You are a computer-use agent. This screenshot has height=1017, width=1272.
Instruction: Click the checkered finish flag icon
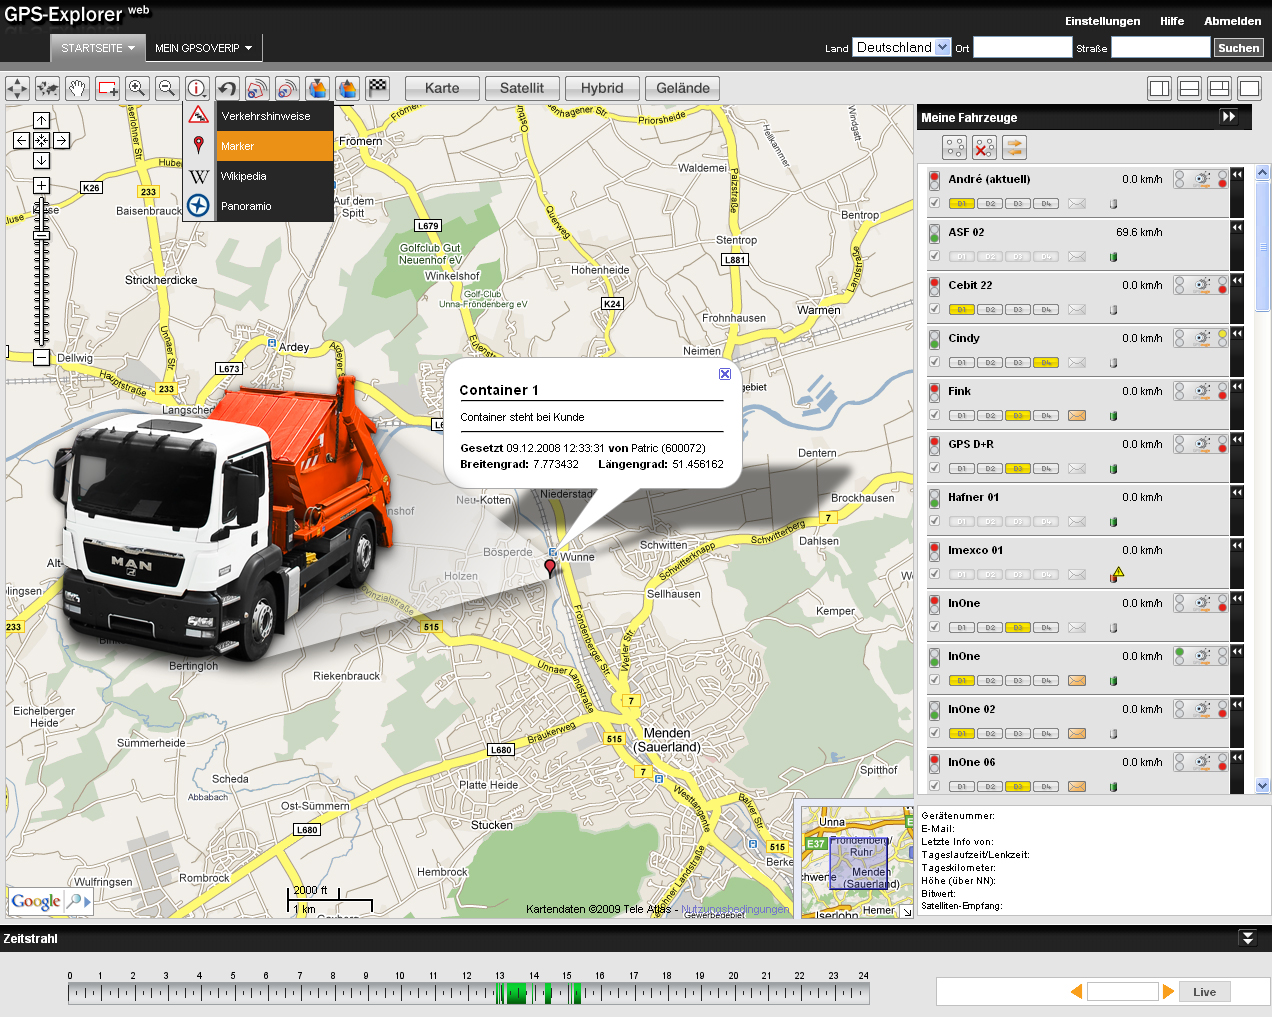(x=377, y=88)
